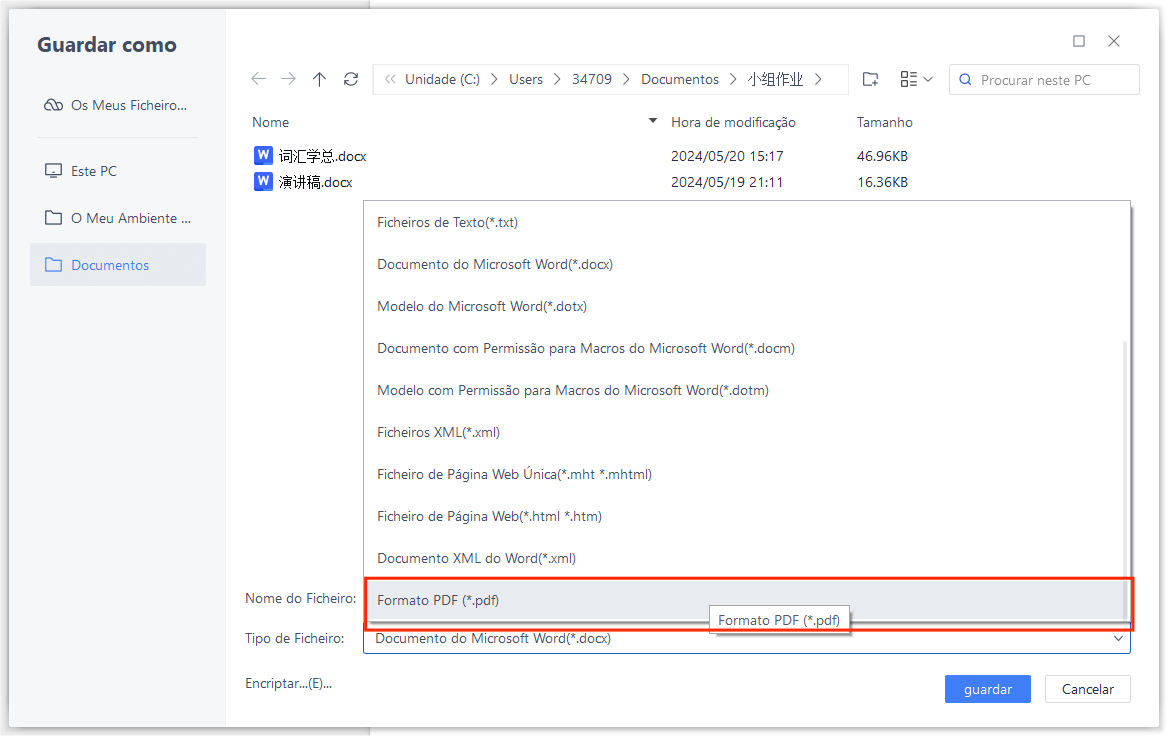Navigate to 34709 folder in breadcrumb
The width and height of the screenshot is (1168, 736).
tap(591, 79)
